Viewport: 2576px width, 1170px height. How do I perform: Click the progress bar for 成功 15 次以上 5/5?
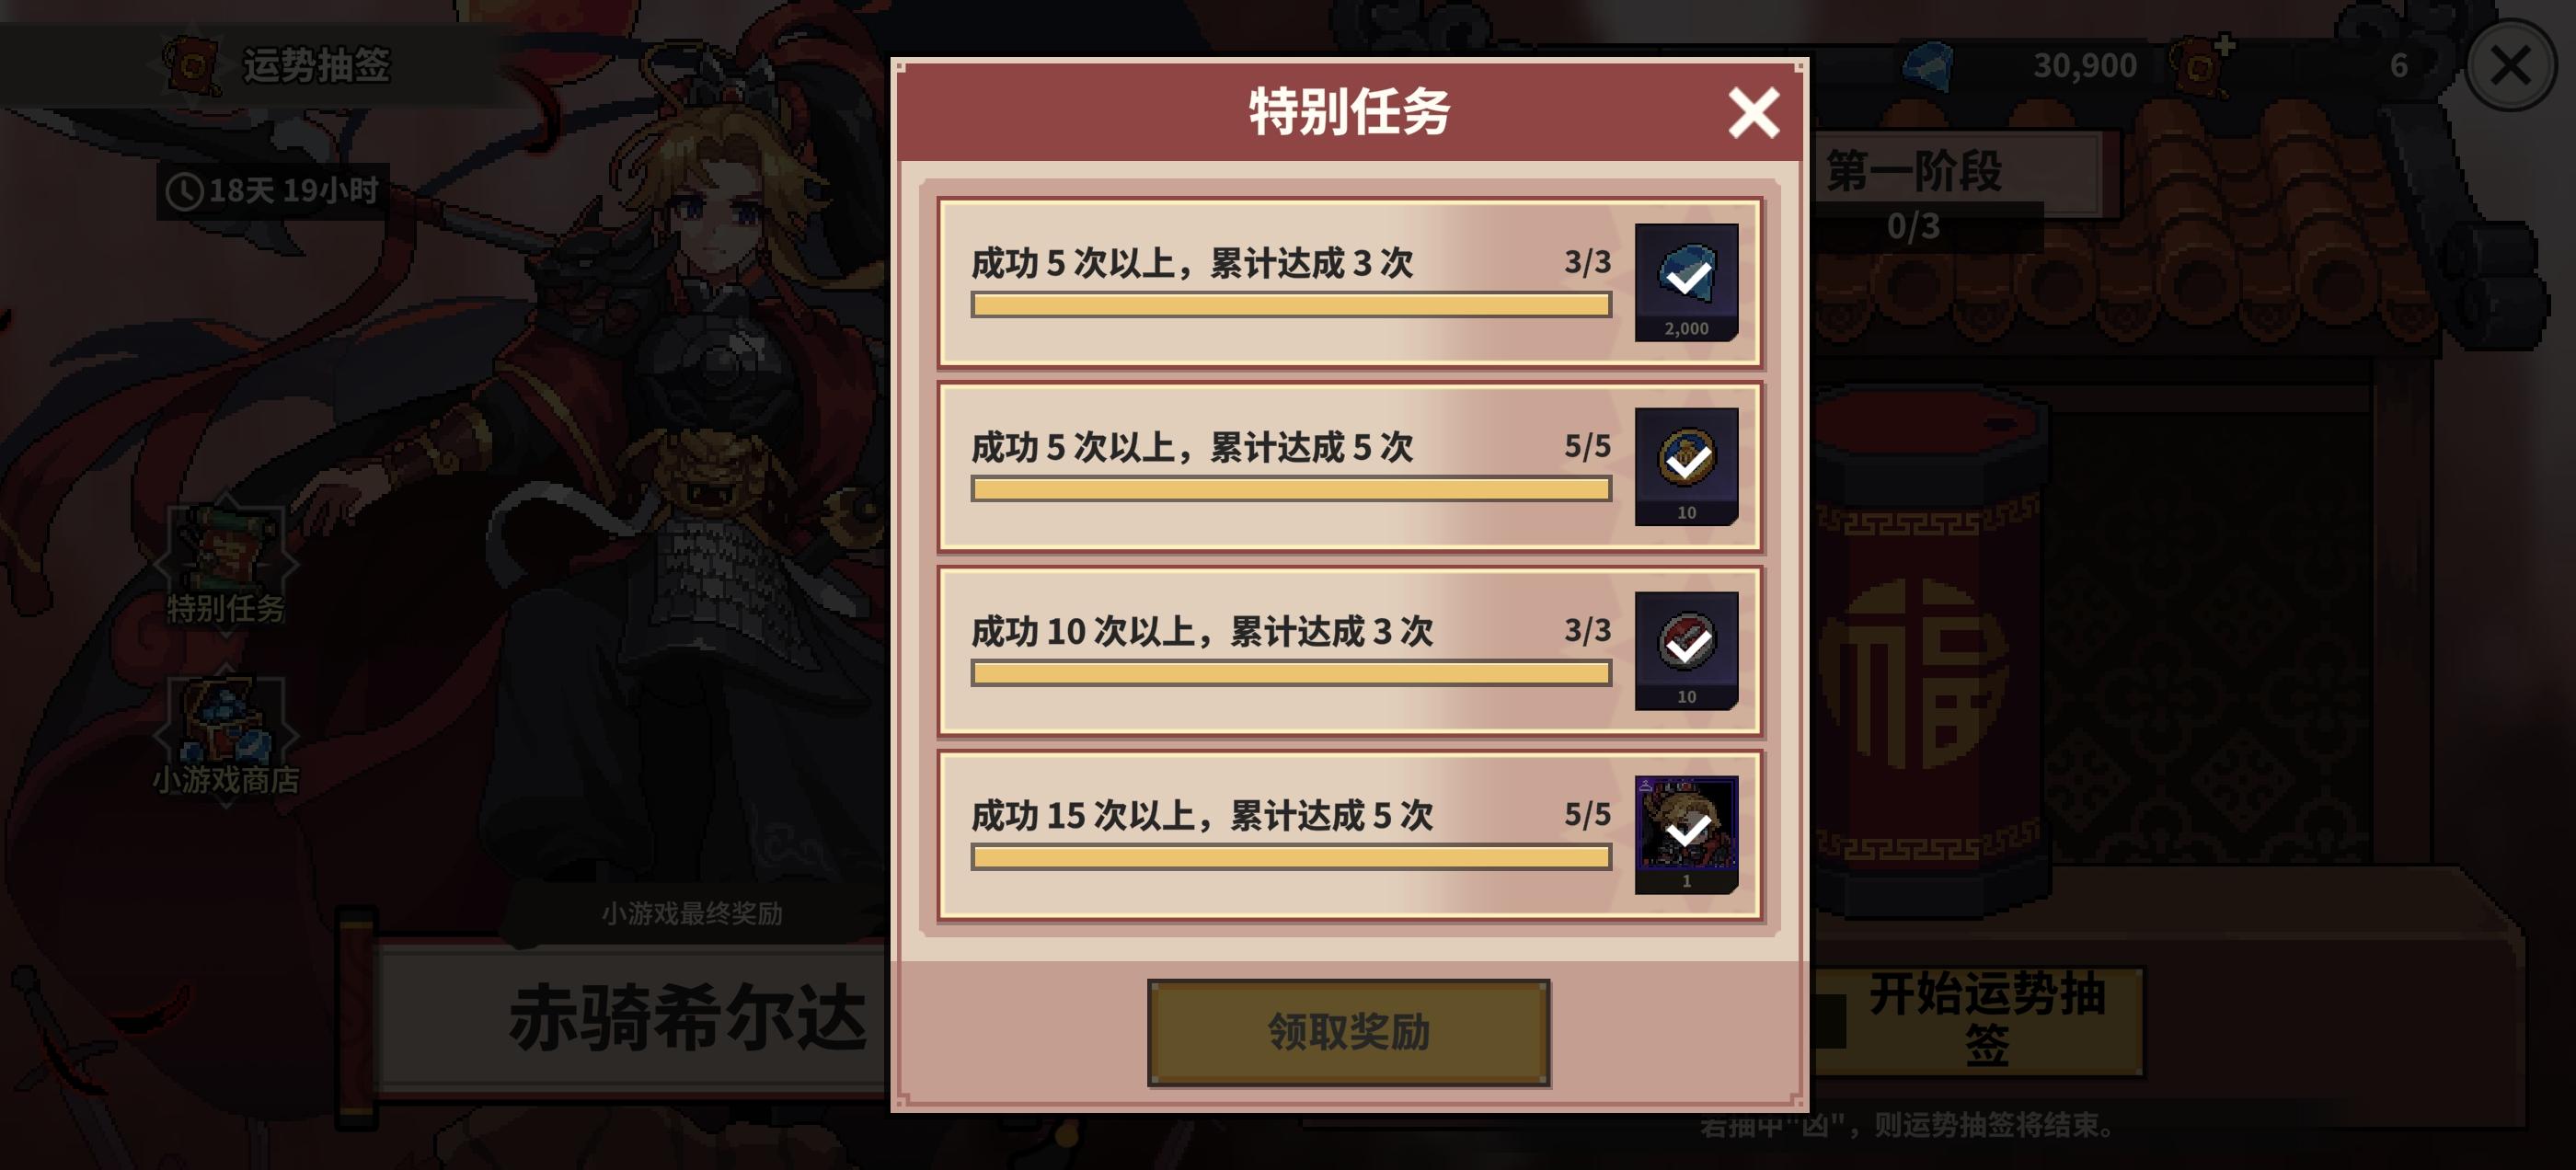pos(1290,857)
